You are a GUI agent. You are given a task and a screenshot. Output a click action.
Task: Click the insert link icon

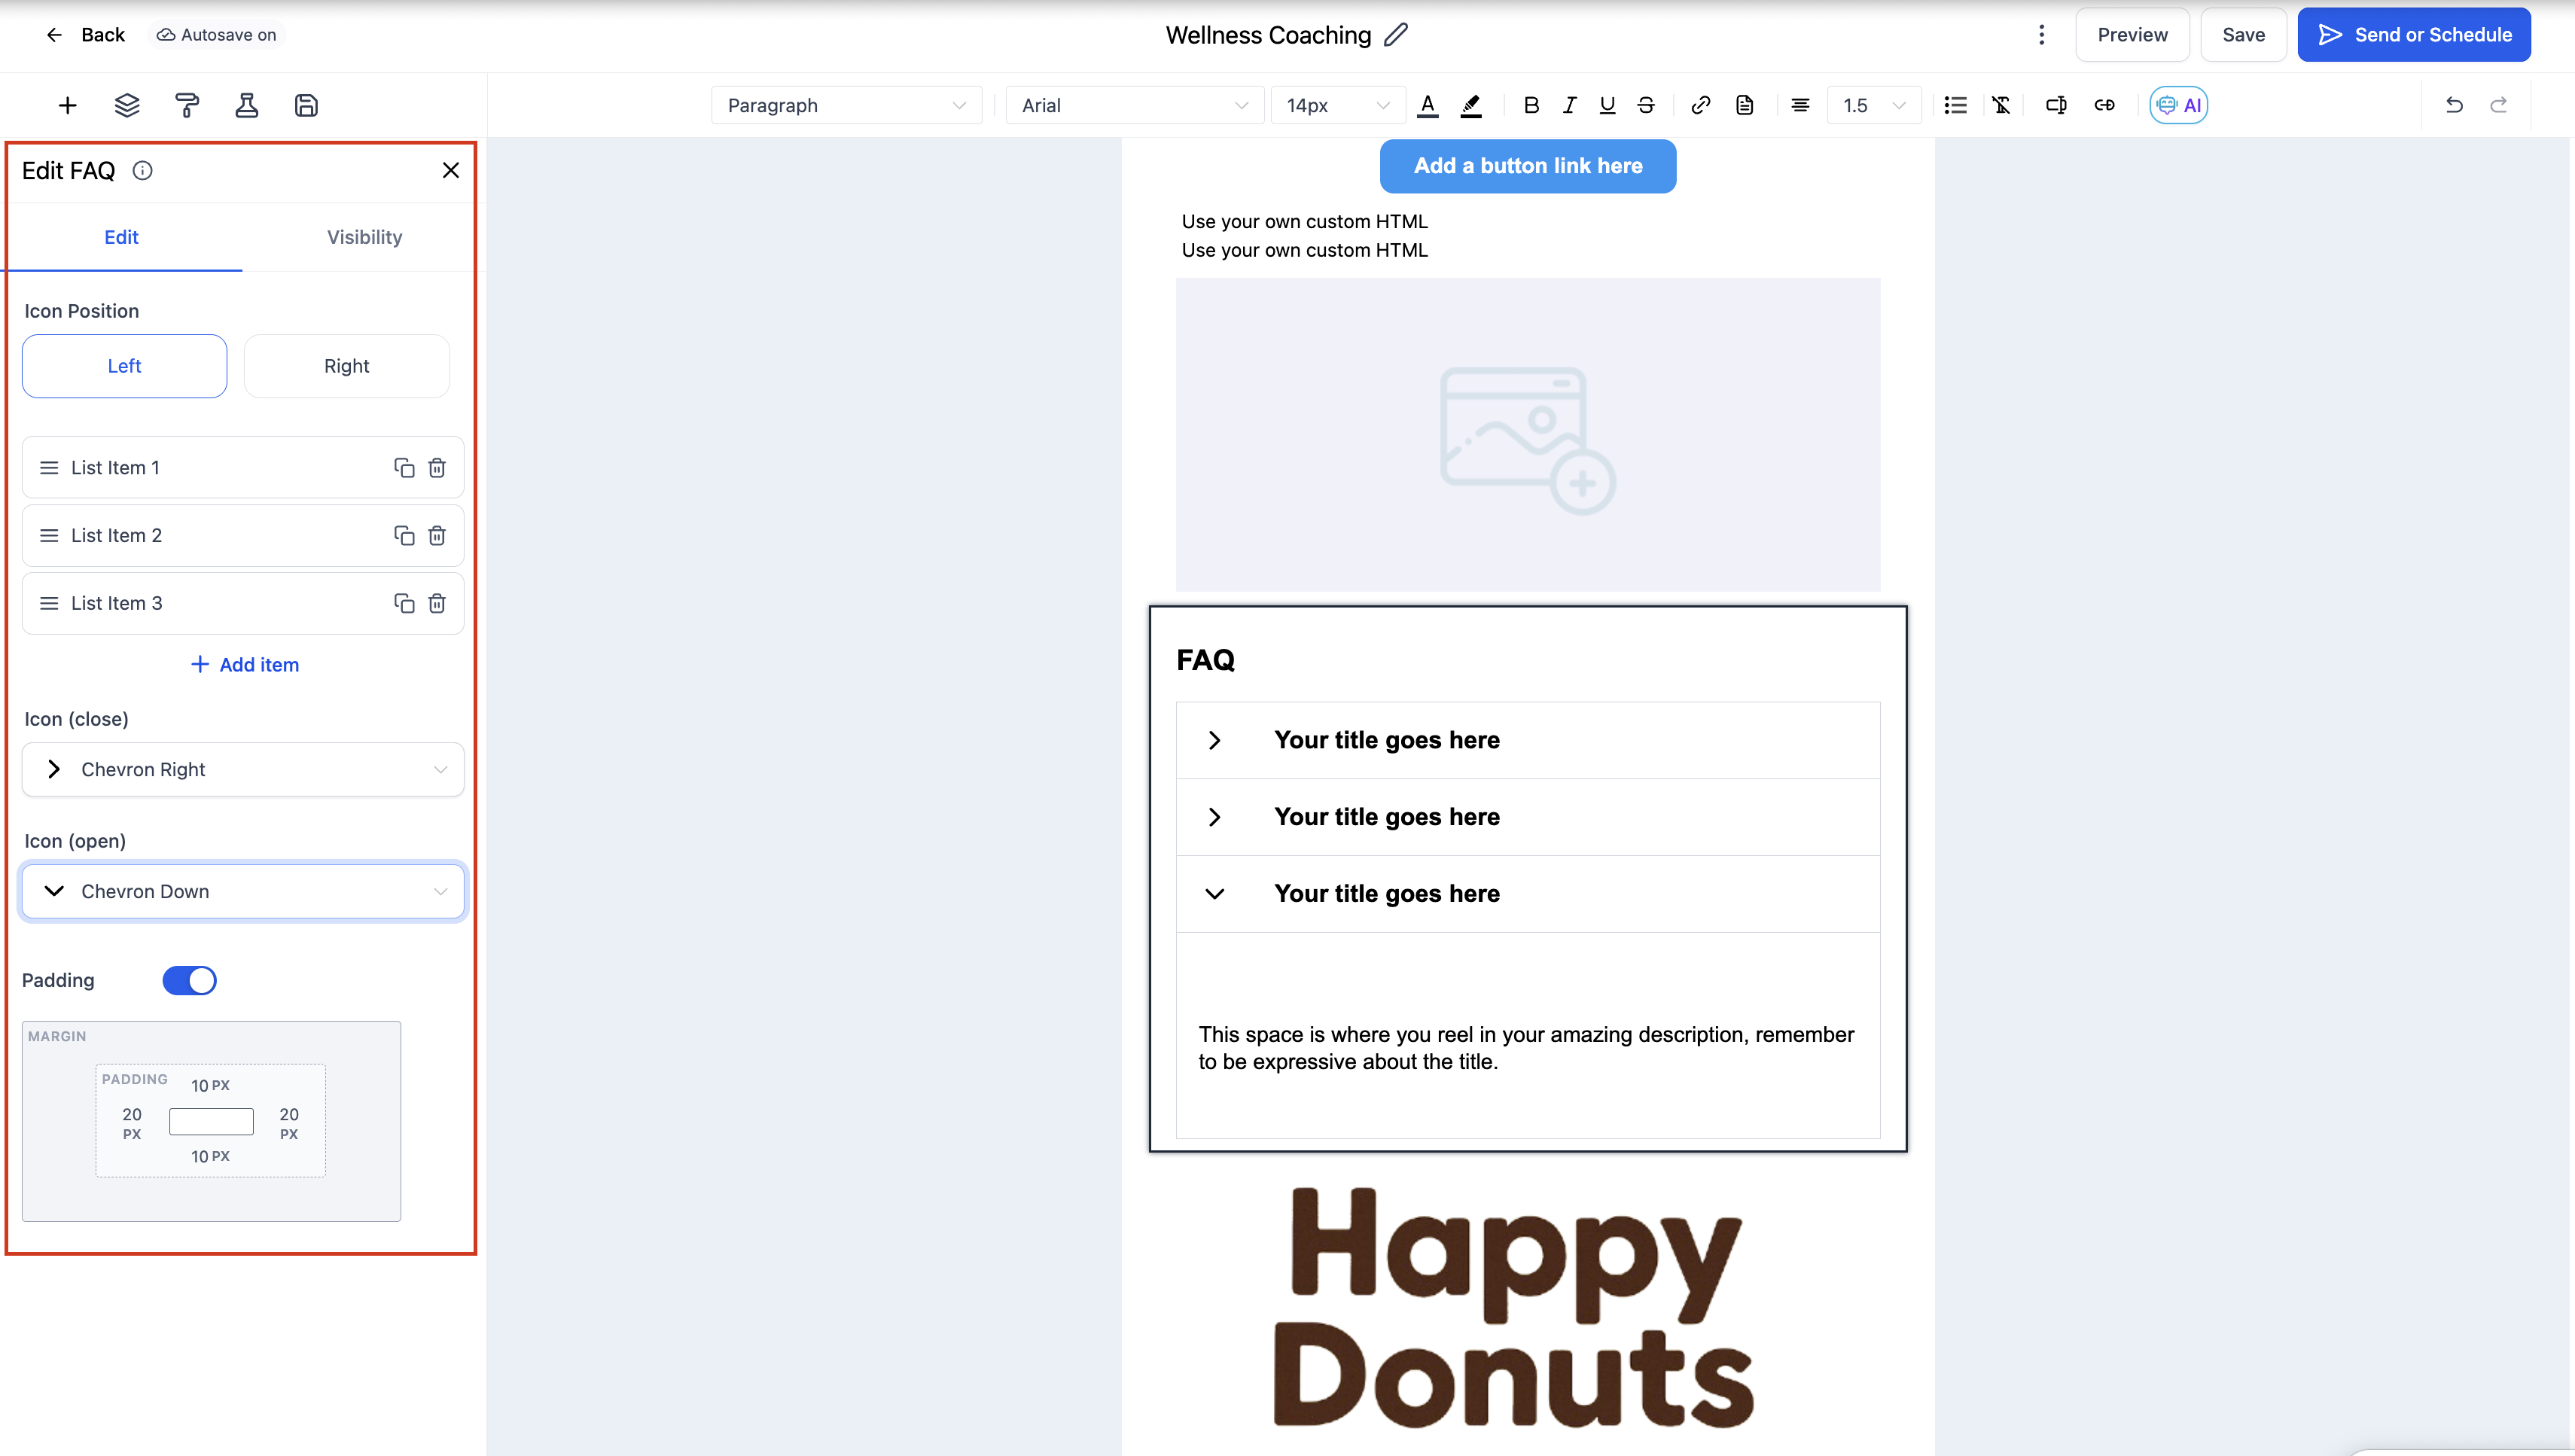pos(1700,105)
